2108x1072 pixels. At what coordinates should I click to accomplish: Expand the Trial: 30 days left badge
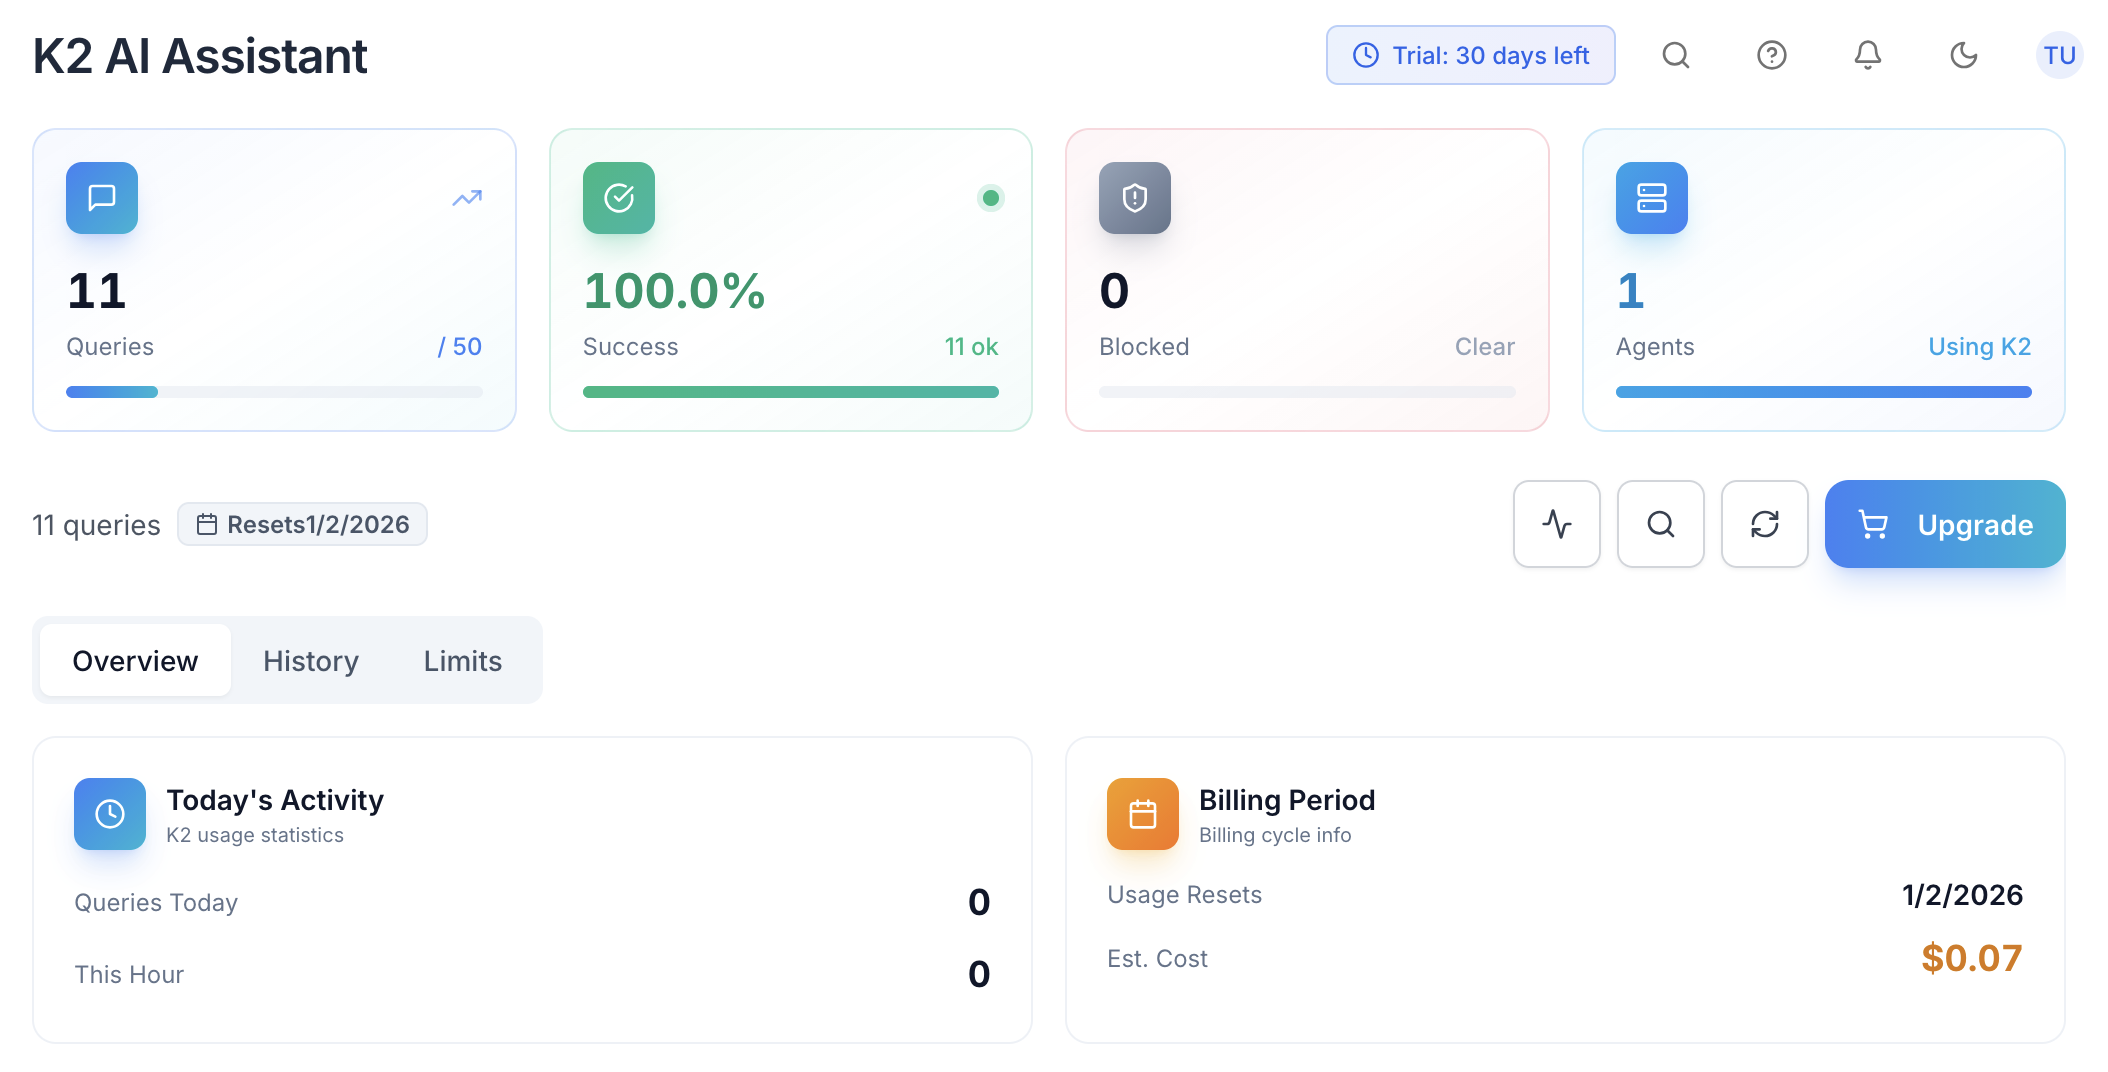pos(1470,55)
